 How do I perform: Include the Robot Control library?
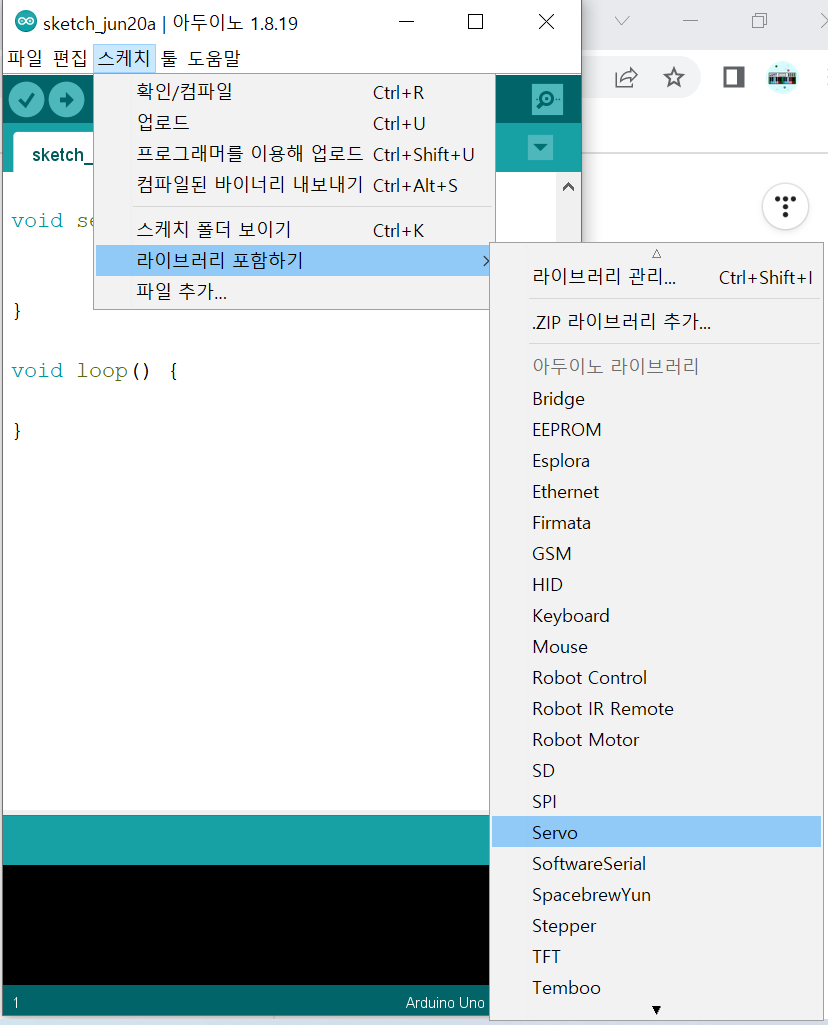tap(656, 678)
